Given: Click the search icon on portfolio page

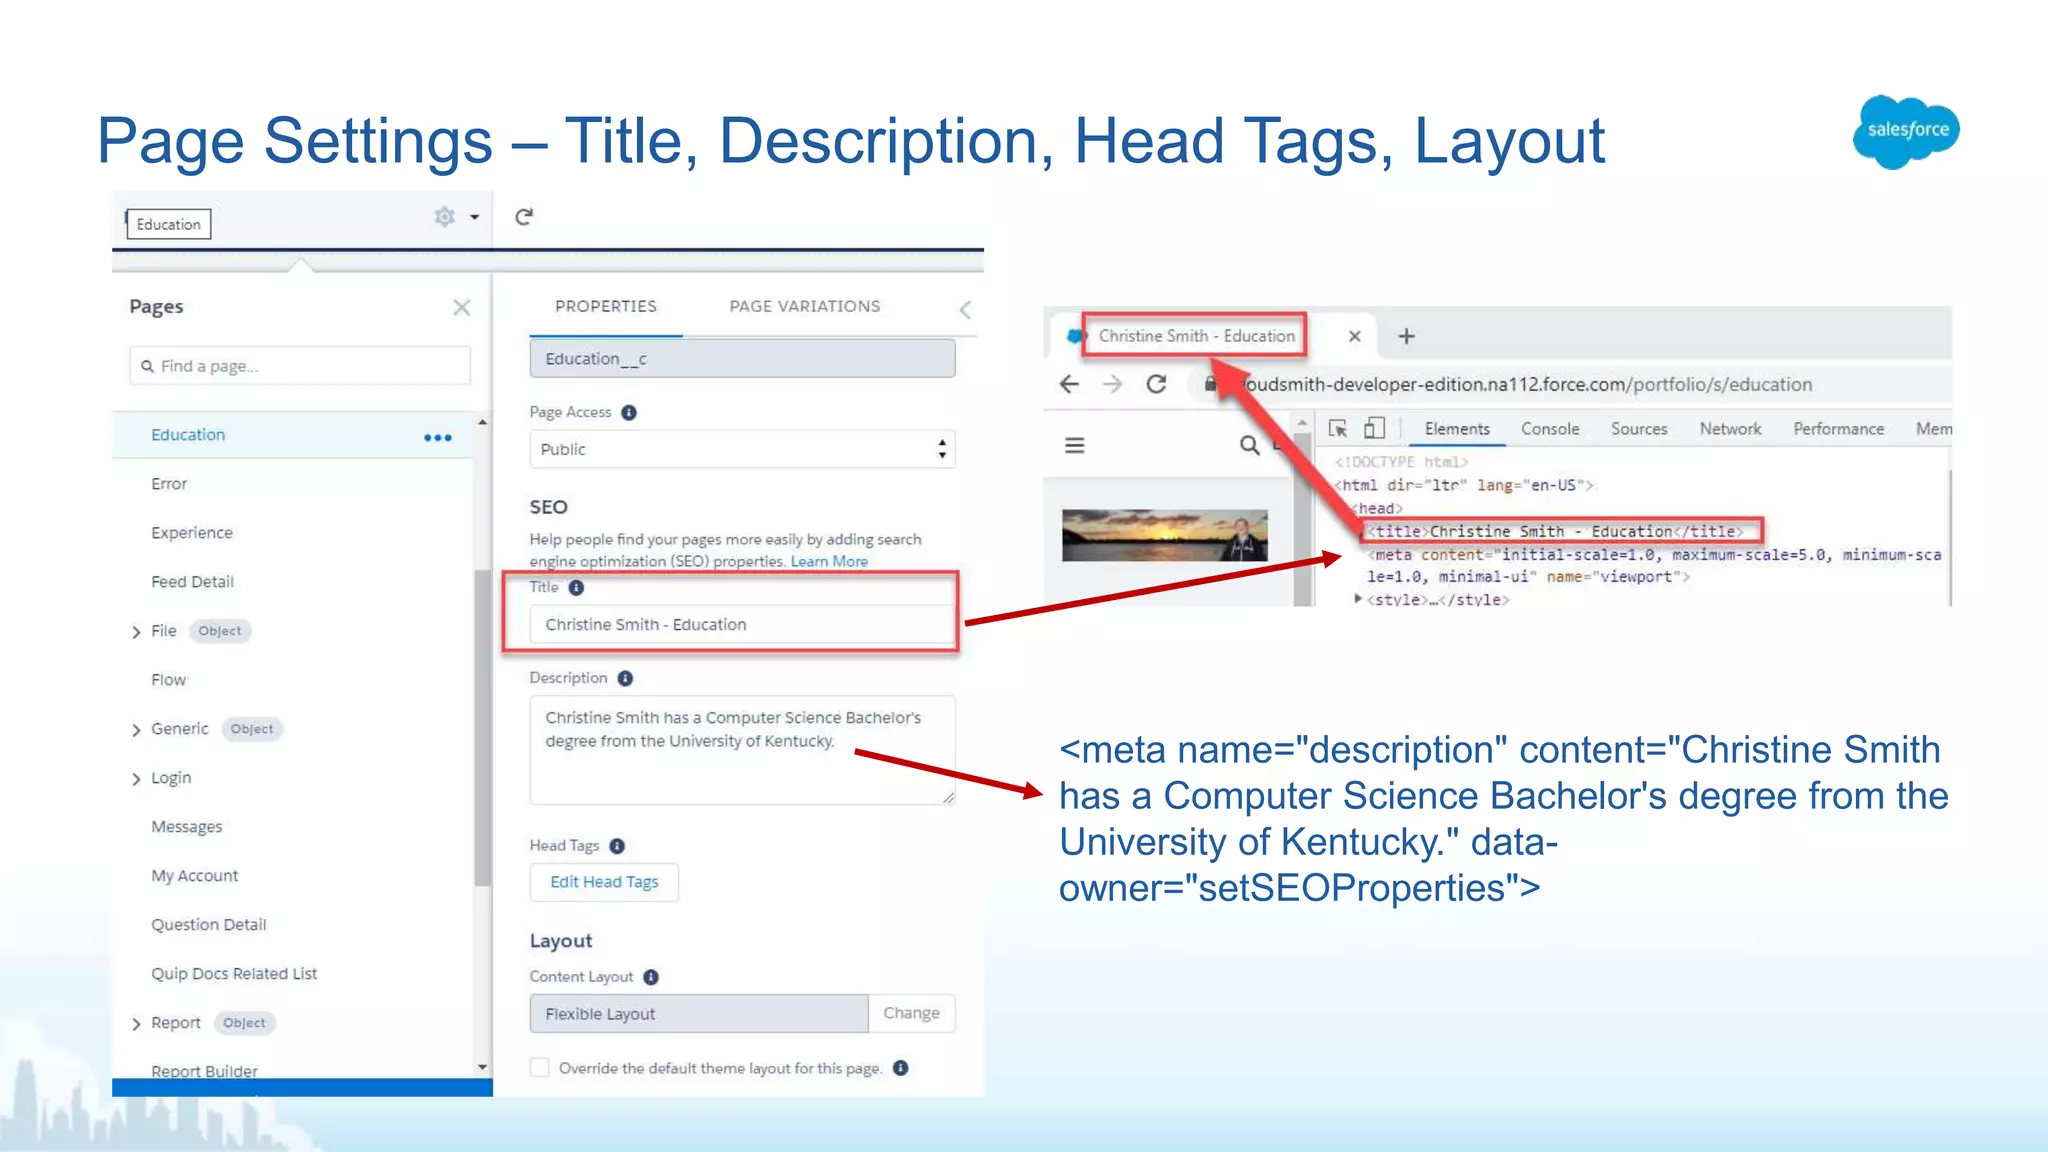Looking at the screenshot, I should coord(1249,446).
